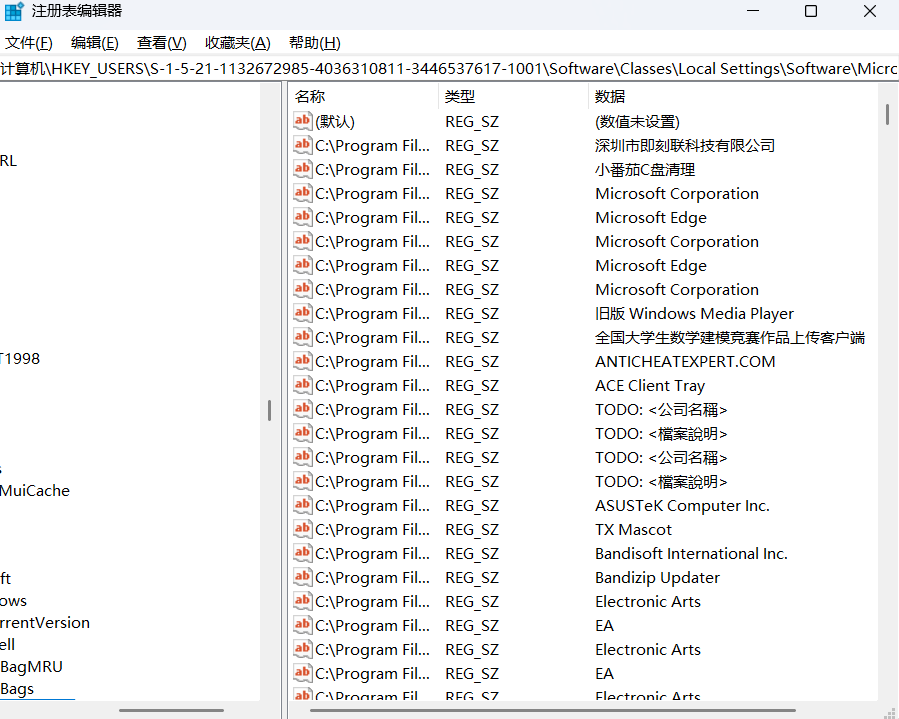Click 全国大学生数学建模竞赛作品上传客户端 data cell

(730, 338)
